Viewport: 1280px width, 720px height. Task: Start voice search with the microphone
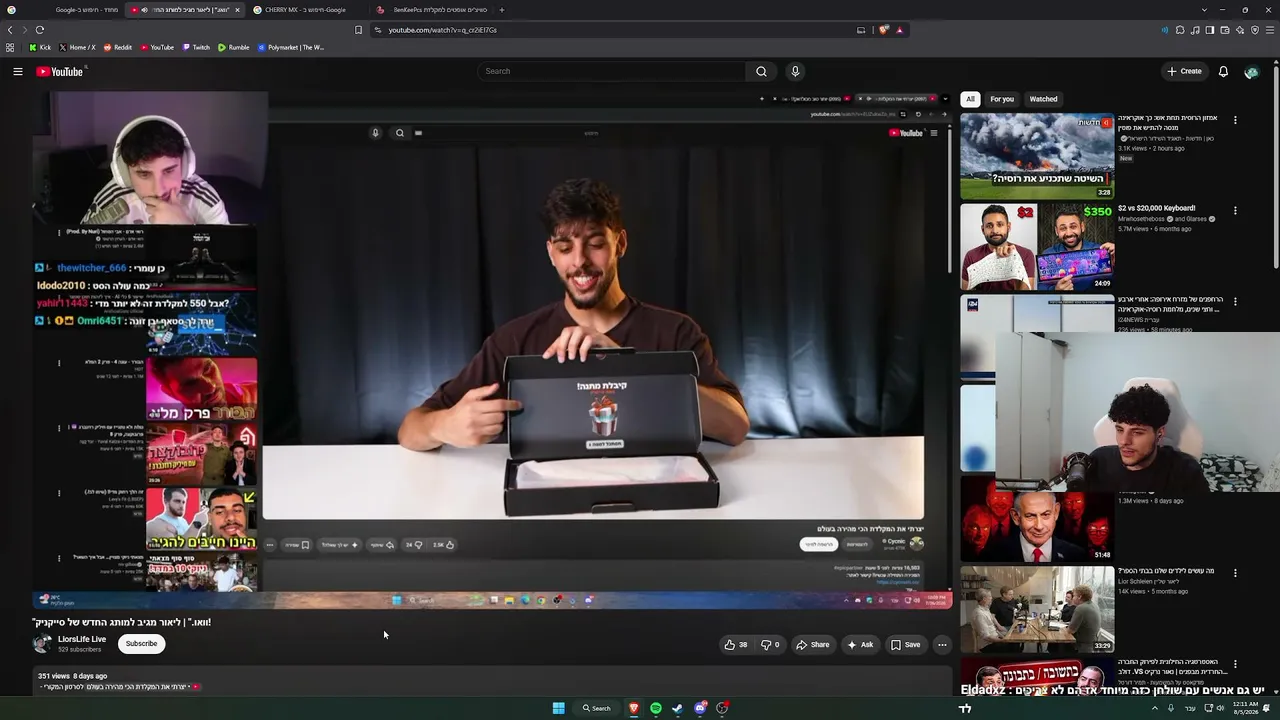tap(795, 71)
